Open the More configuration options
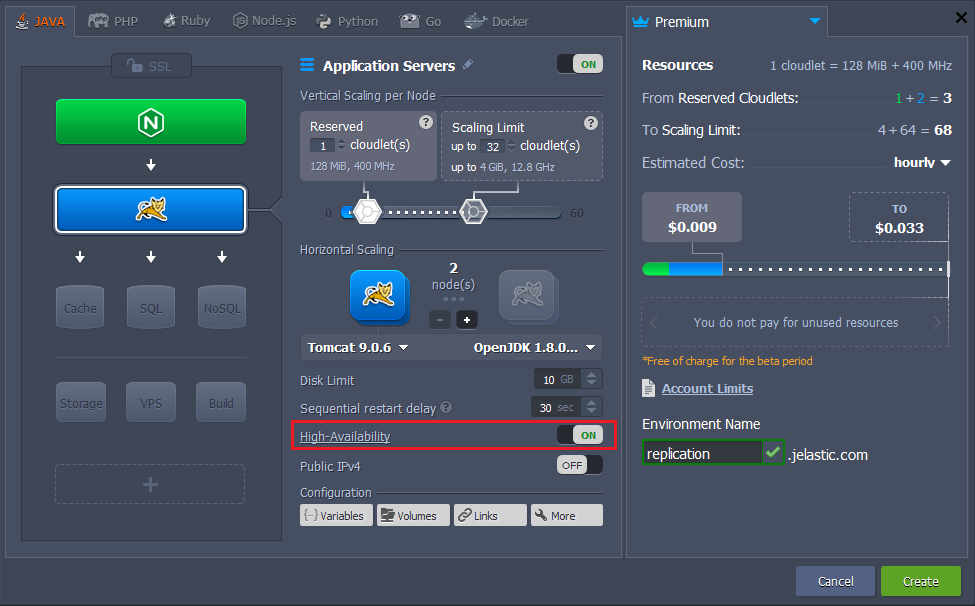The height and width of the screenshot is (606, 975). tap(567, 515)
